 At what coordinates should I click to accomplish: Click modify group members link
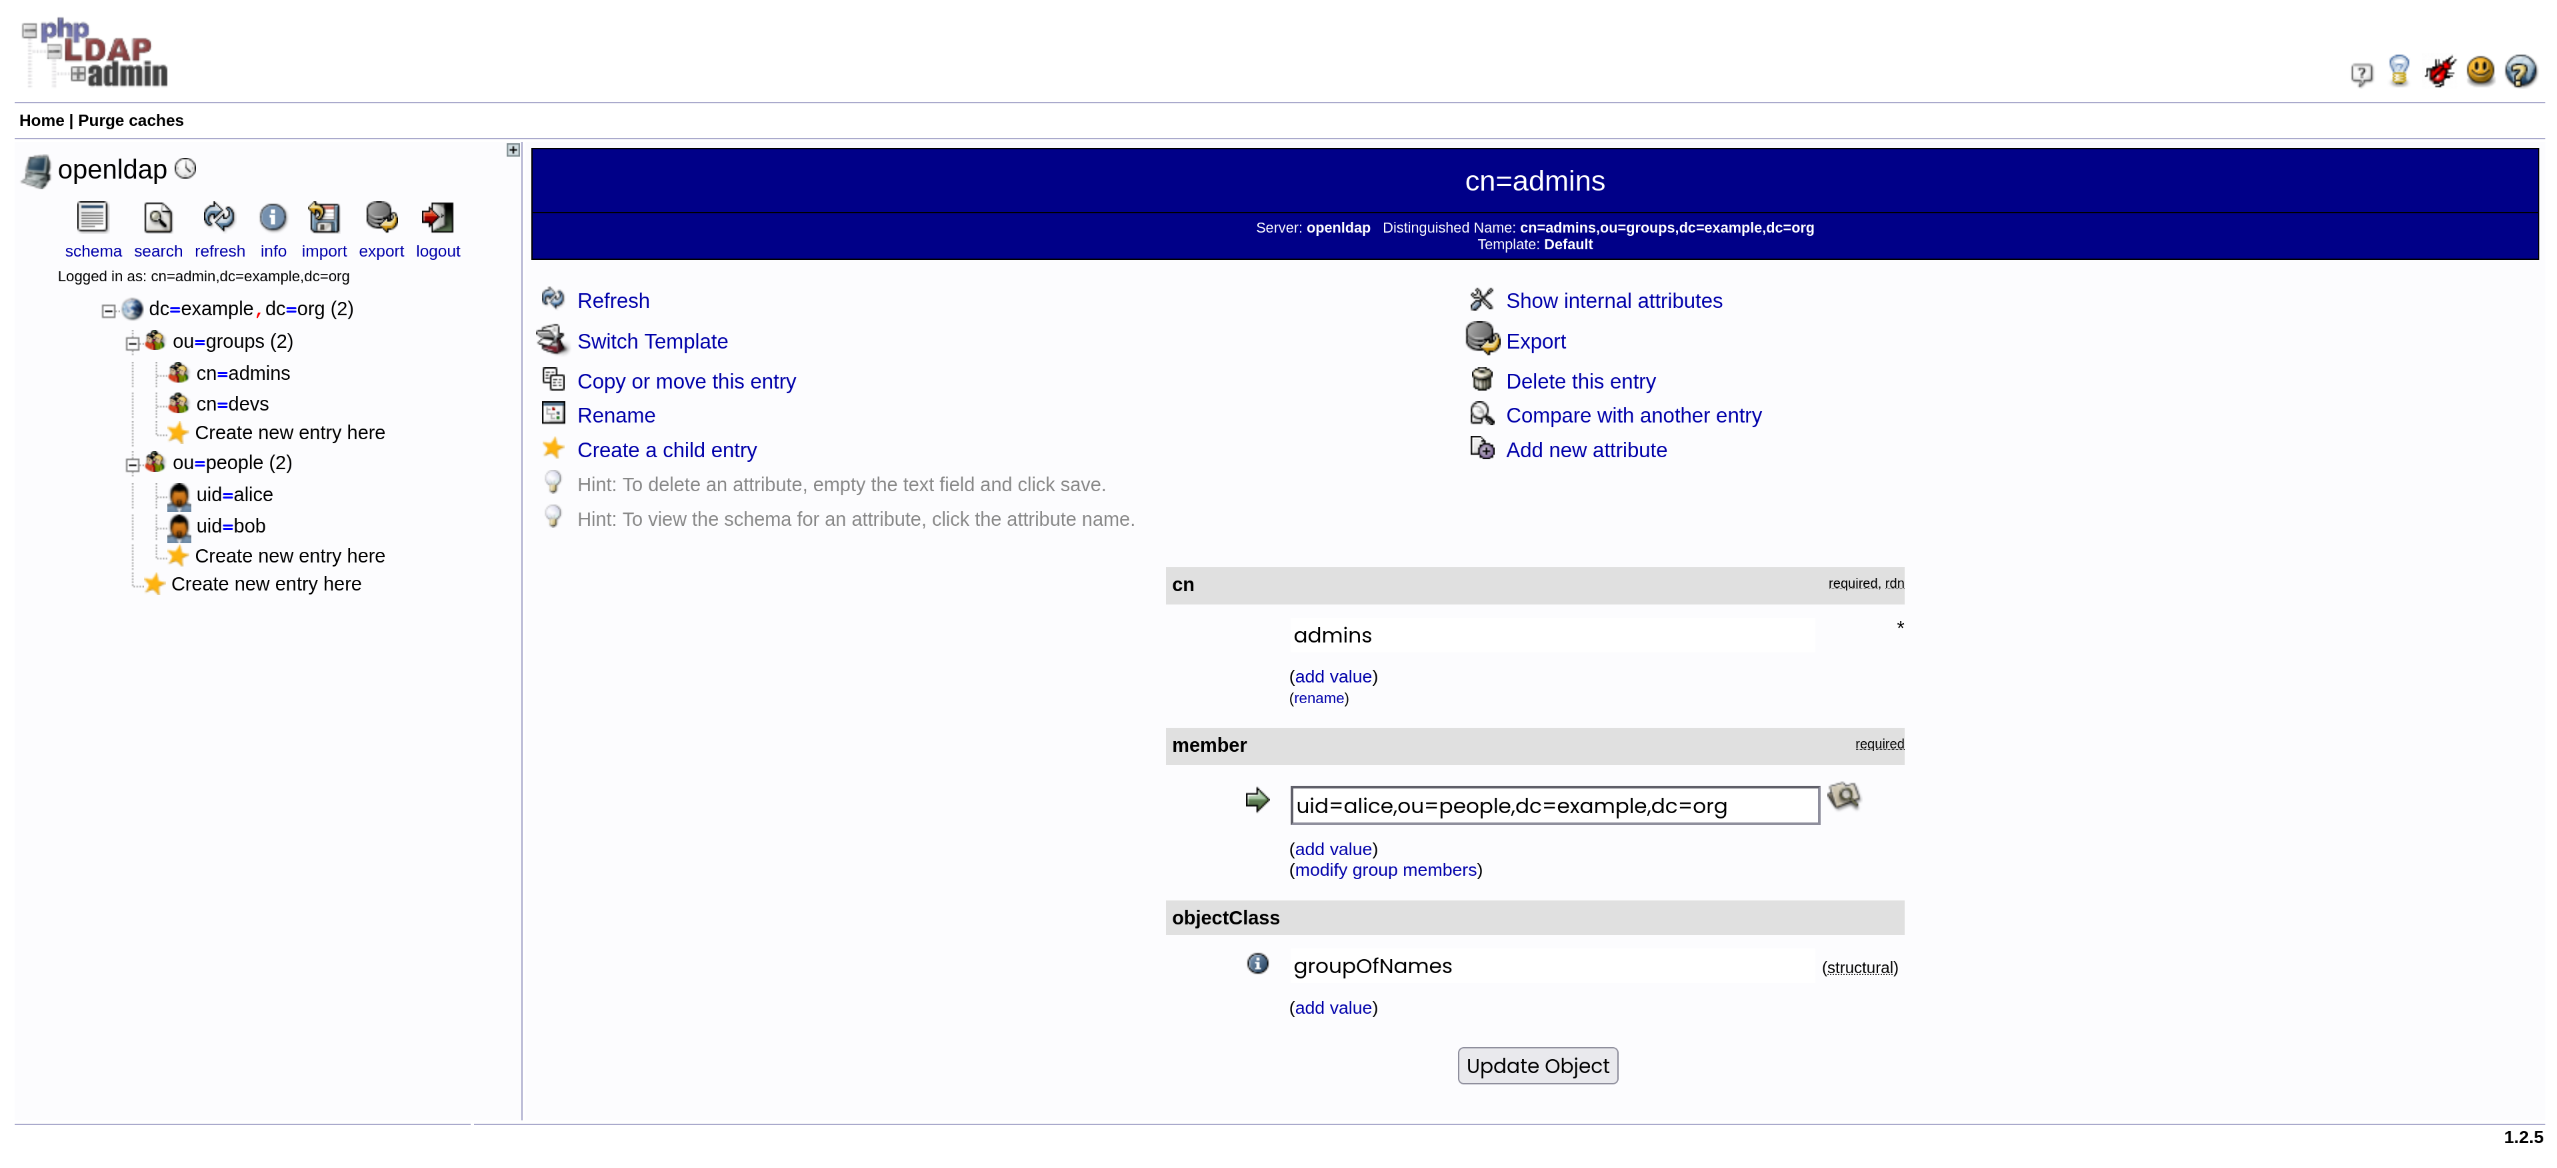pyautogui.click(x=1385, y=870)
